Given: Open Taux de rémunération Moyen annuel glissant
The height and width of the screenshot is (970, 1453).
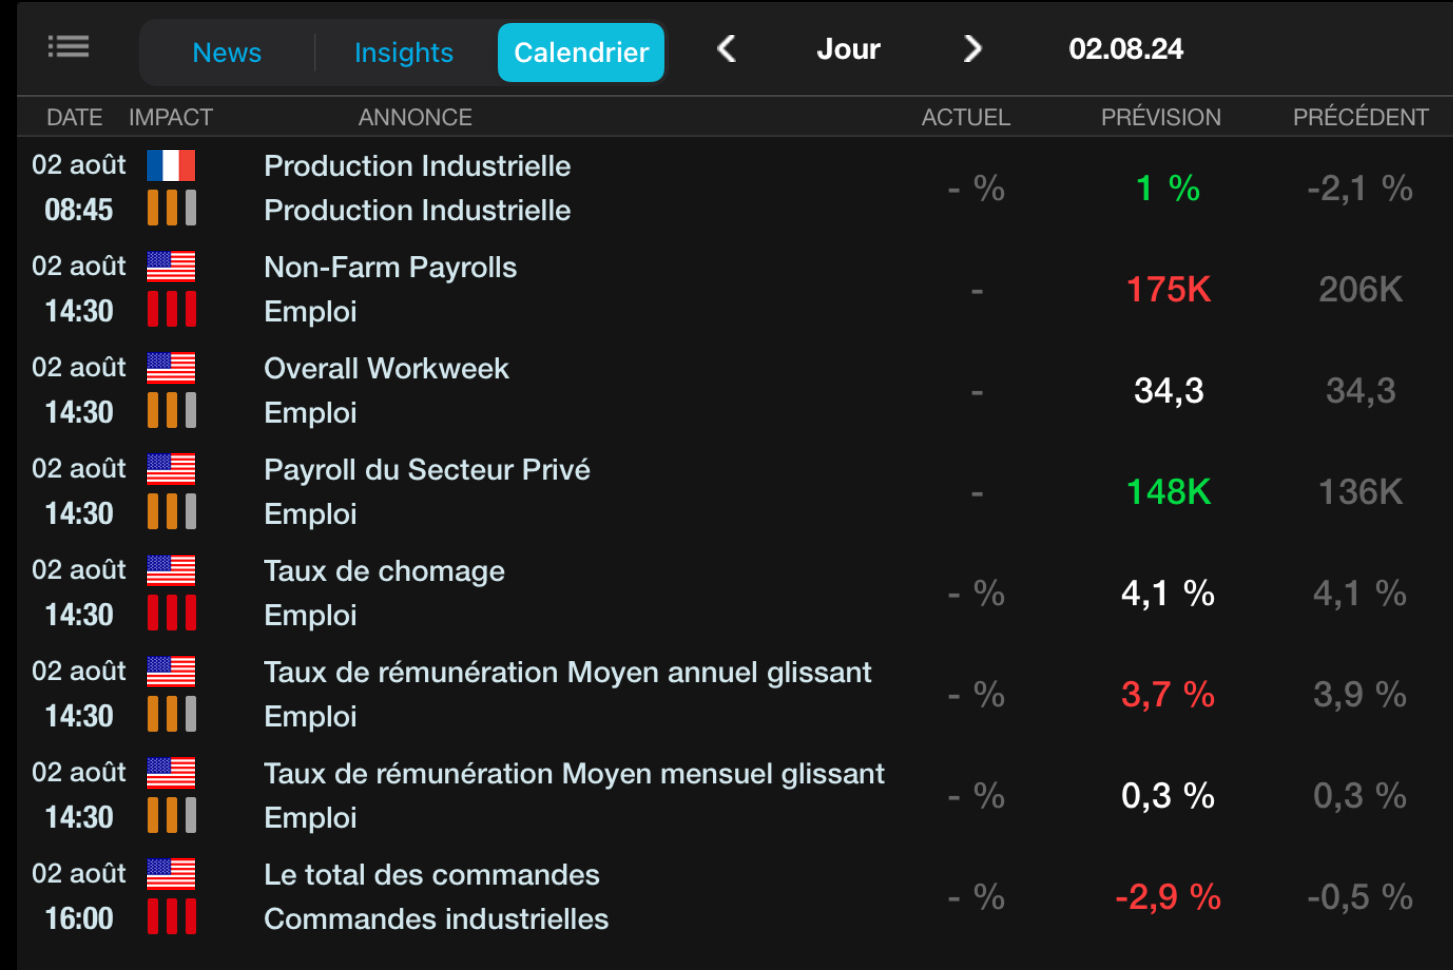Looking at the screenshot, I should coord(567,672).
